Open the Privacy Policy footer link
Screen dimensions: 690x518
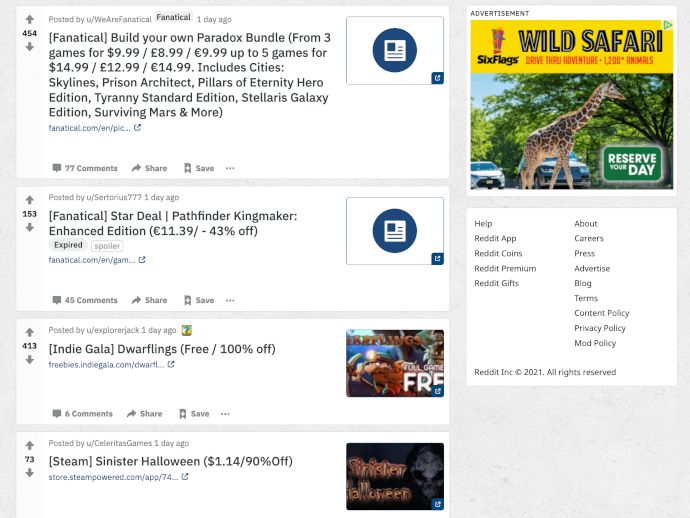tap(600, 328)
